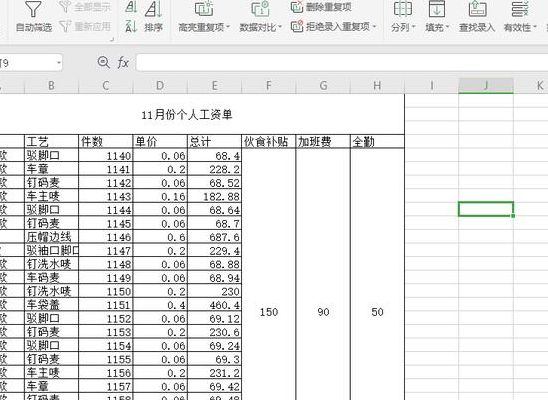Viewport: 548px width, 400px height.
Task: Click the piece count cell 1146
Action: (106, 237)
